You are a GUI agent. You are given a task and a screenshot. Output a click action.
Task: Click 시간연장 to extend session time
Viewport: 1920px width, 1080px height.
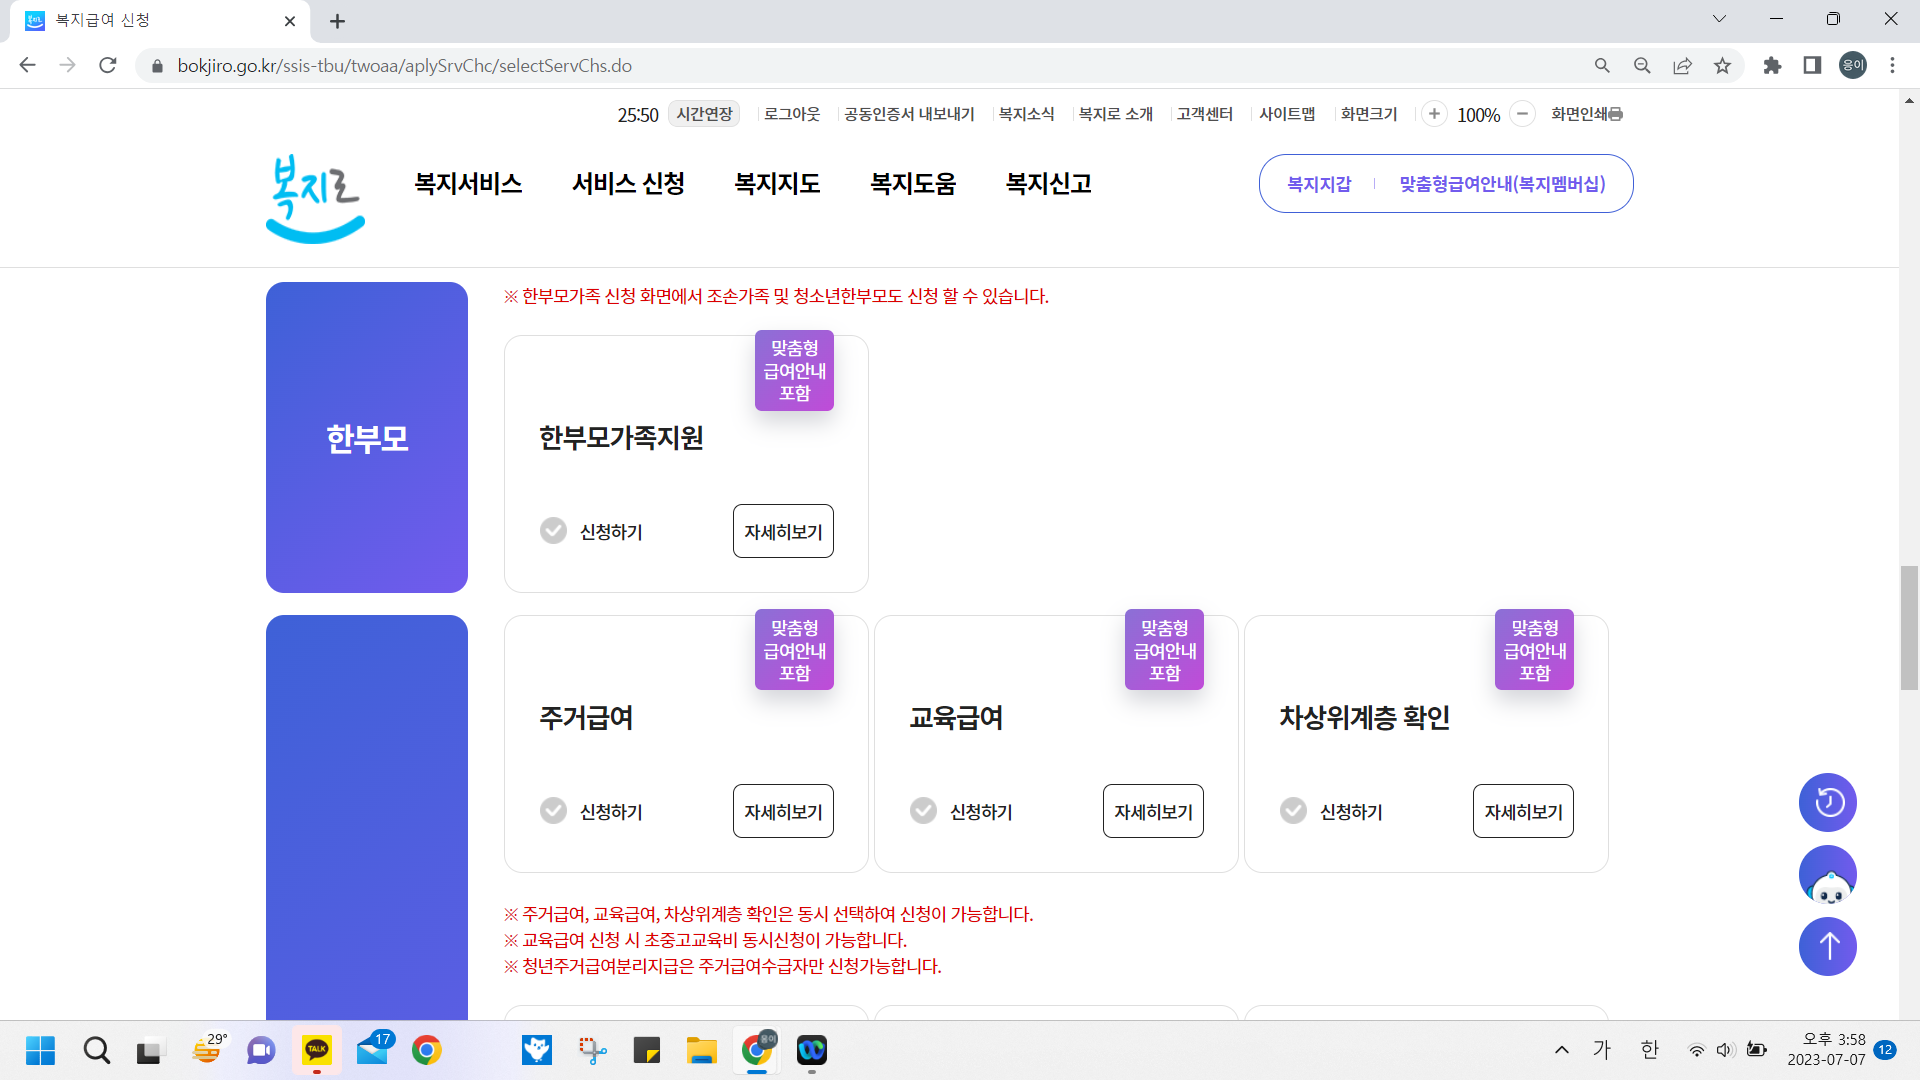703,114
